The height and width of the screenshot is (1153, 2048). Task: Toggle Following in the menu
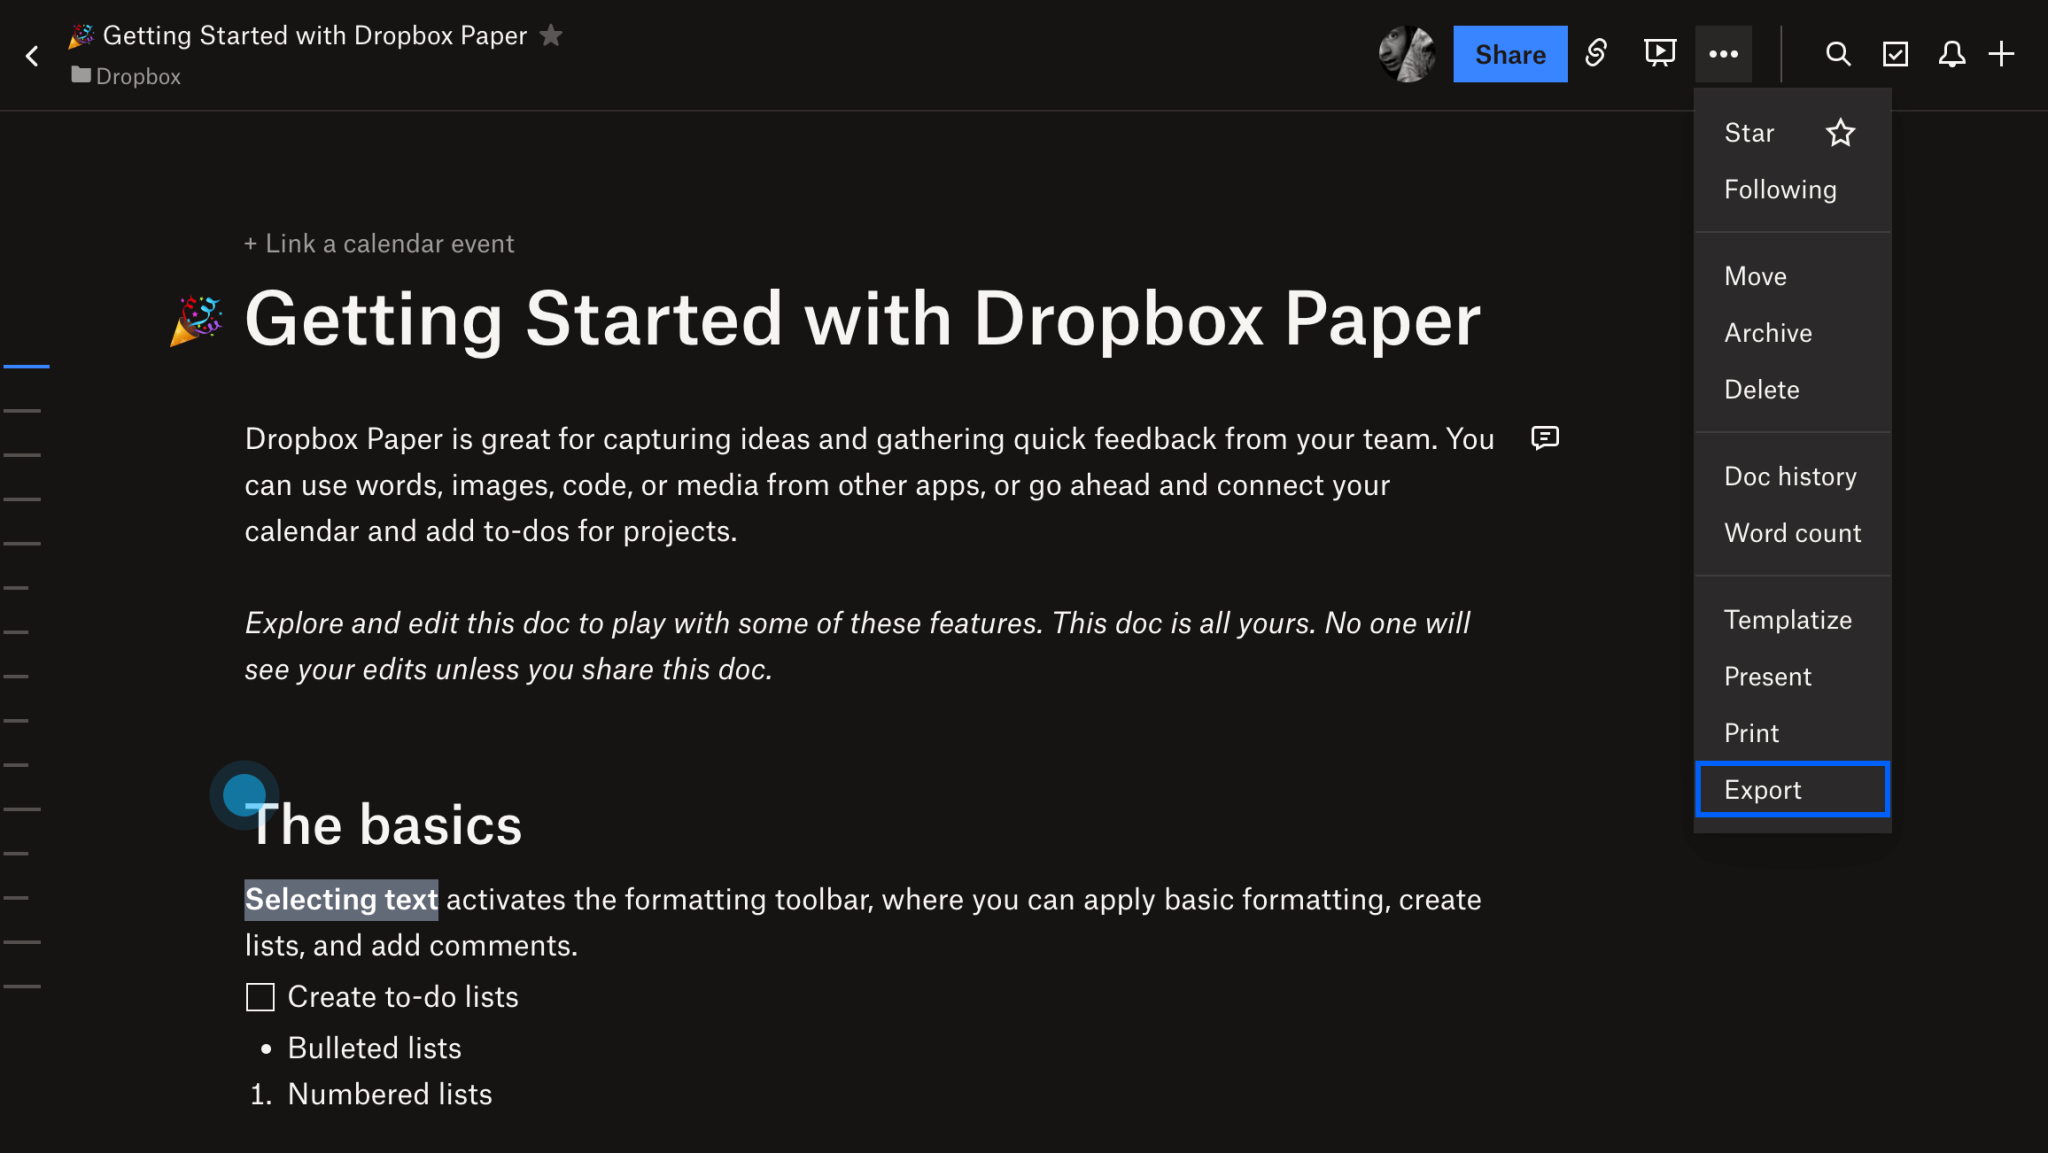tap(1780, 189)
